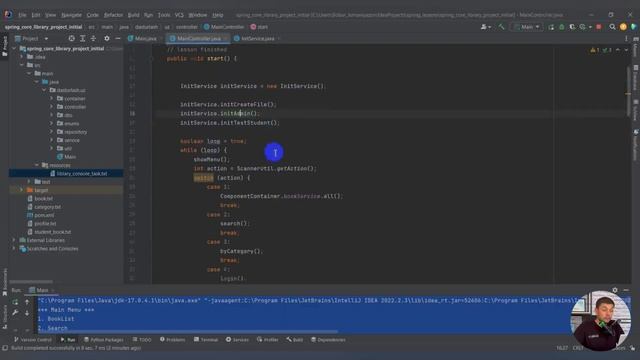Select the Main class in the project tree

(66, 157)
